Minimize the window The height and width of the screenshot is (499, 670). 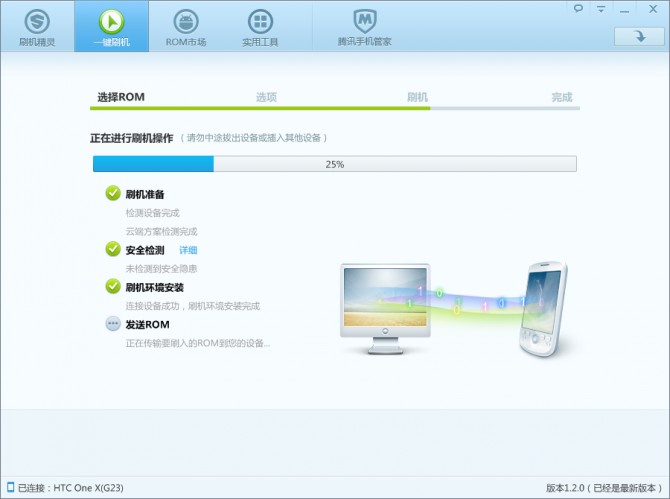click(x=625, y=10)
